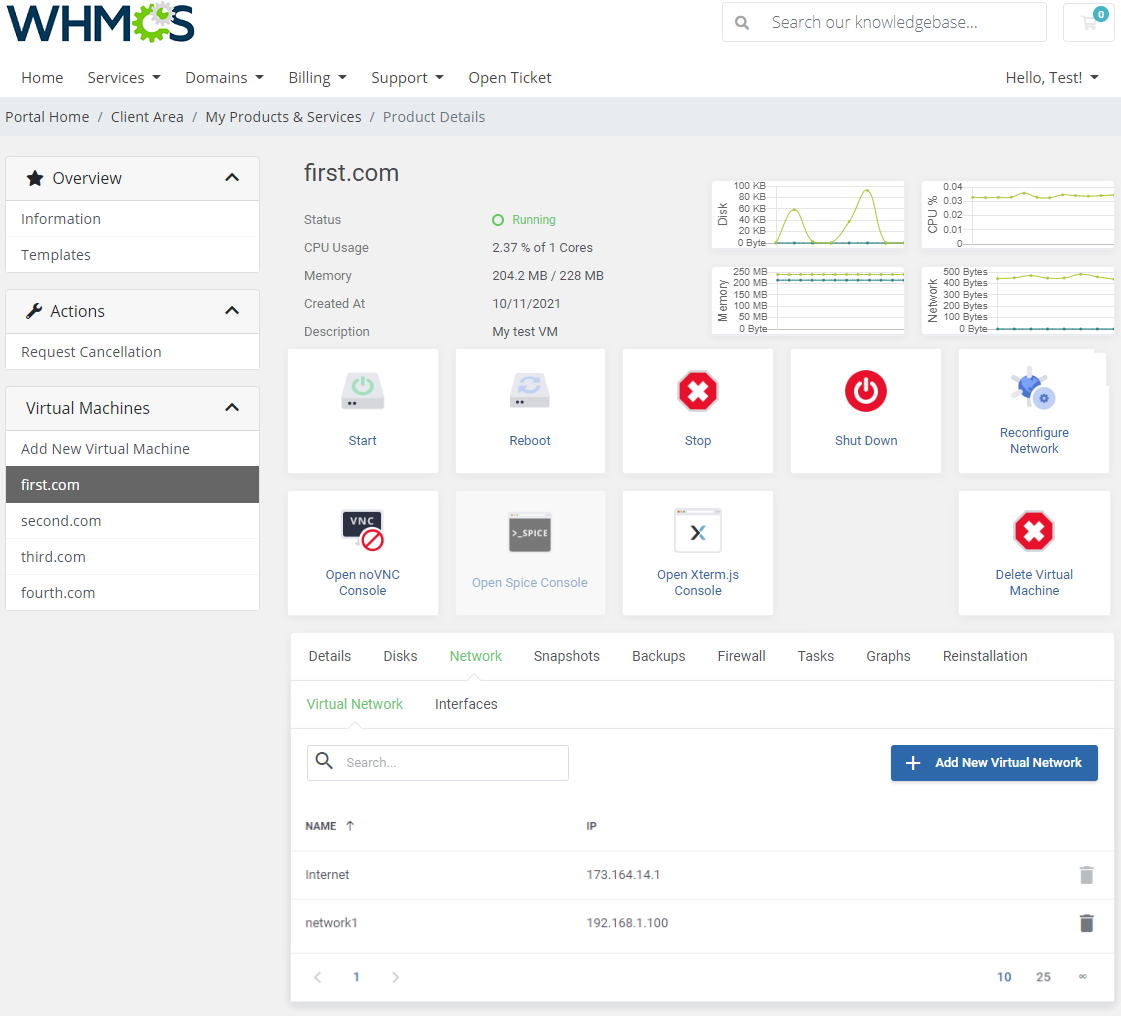Open Templates in Overview sidebar

[132, 255]
